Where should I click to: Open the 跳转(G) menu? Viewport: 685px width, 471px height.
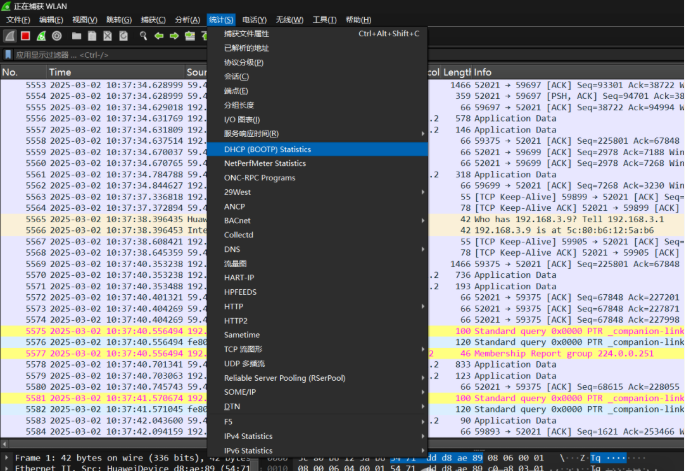[x=119, y=20]
